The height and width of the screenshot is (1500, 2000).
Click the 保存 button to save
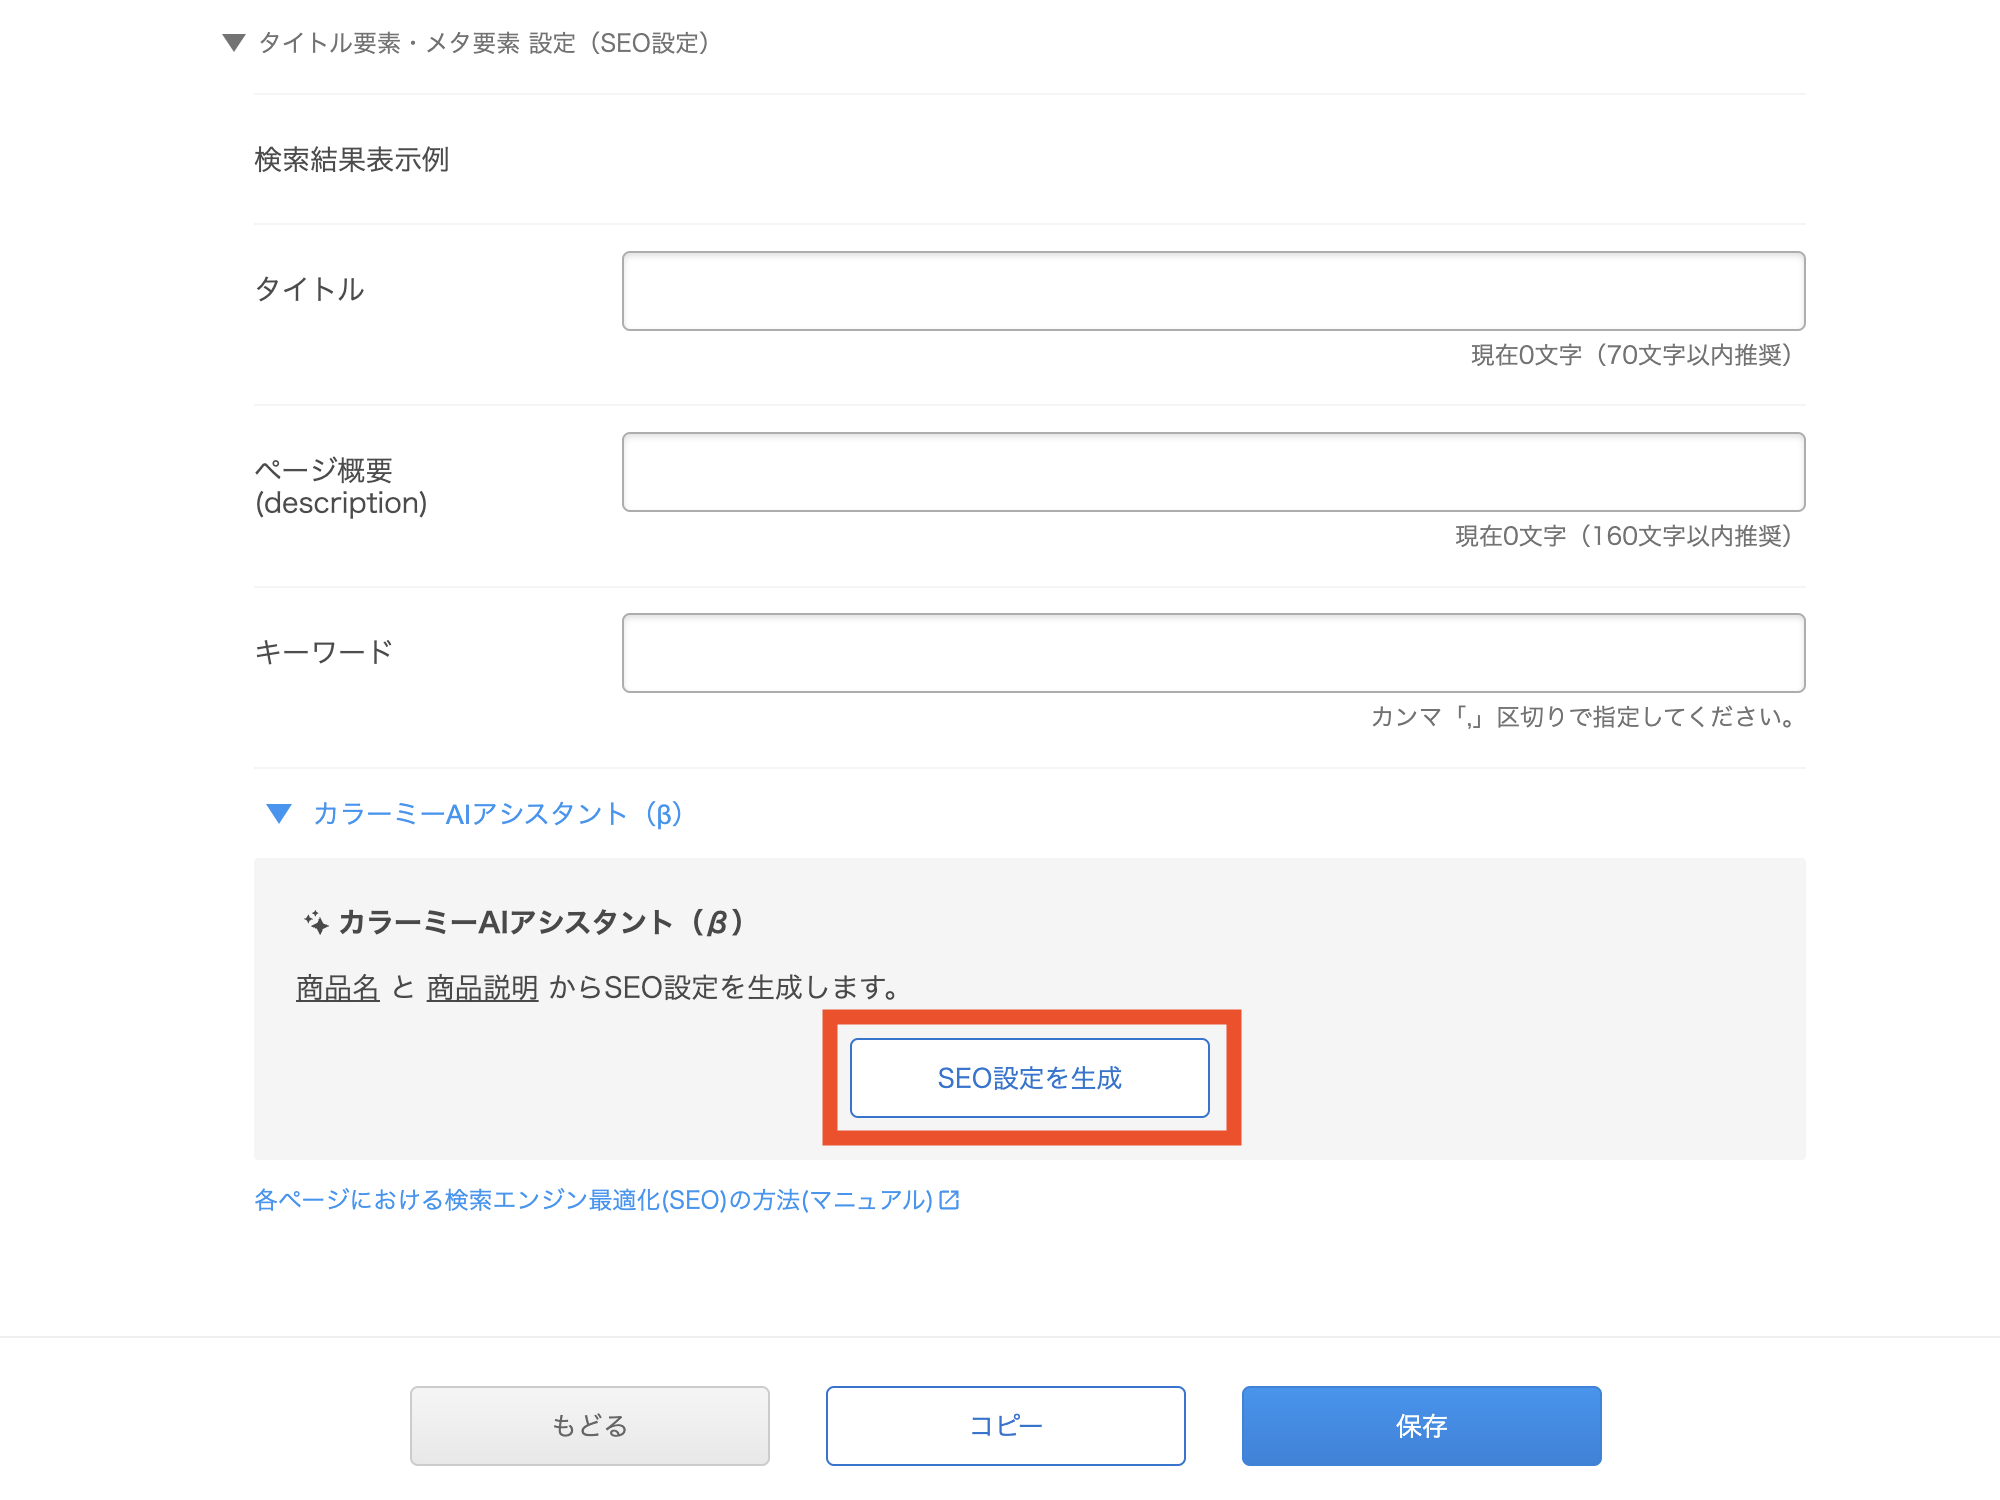coord(1420,1426)
